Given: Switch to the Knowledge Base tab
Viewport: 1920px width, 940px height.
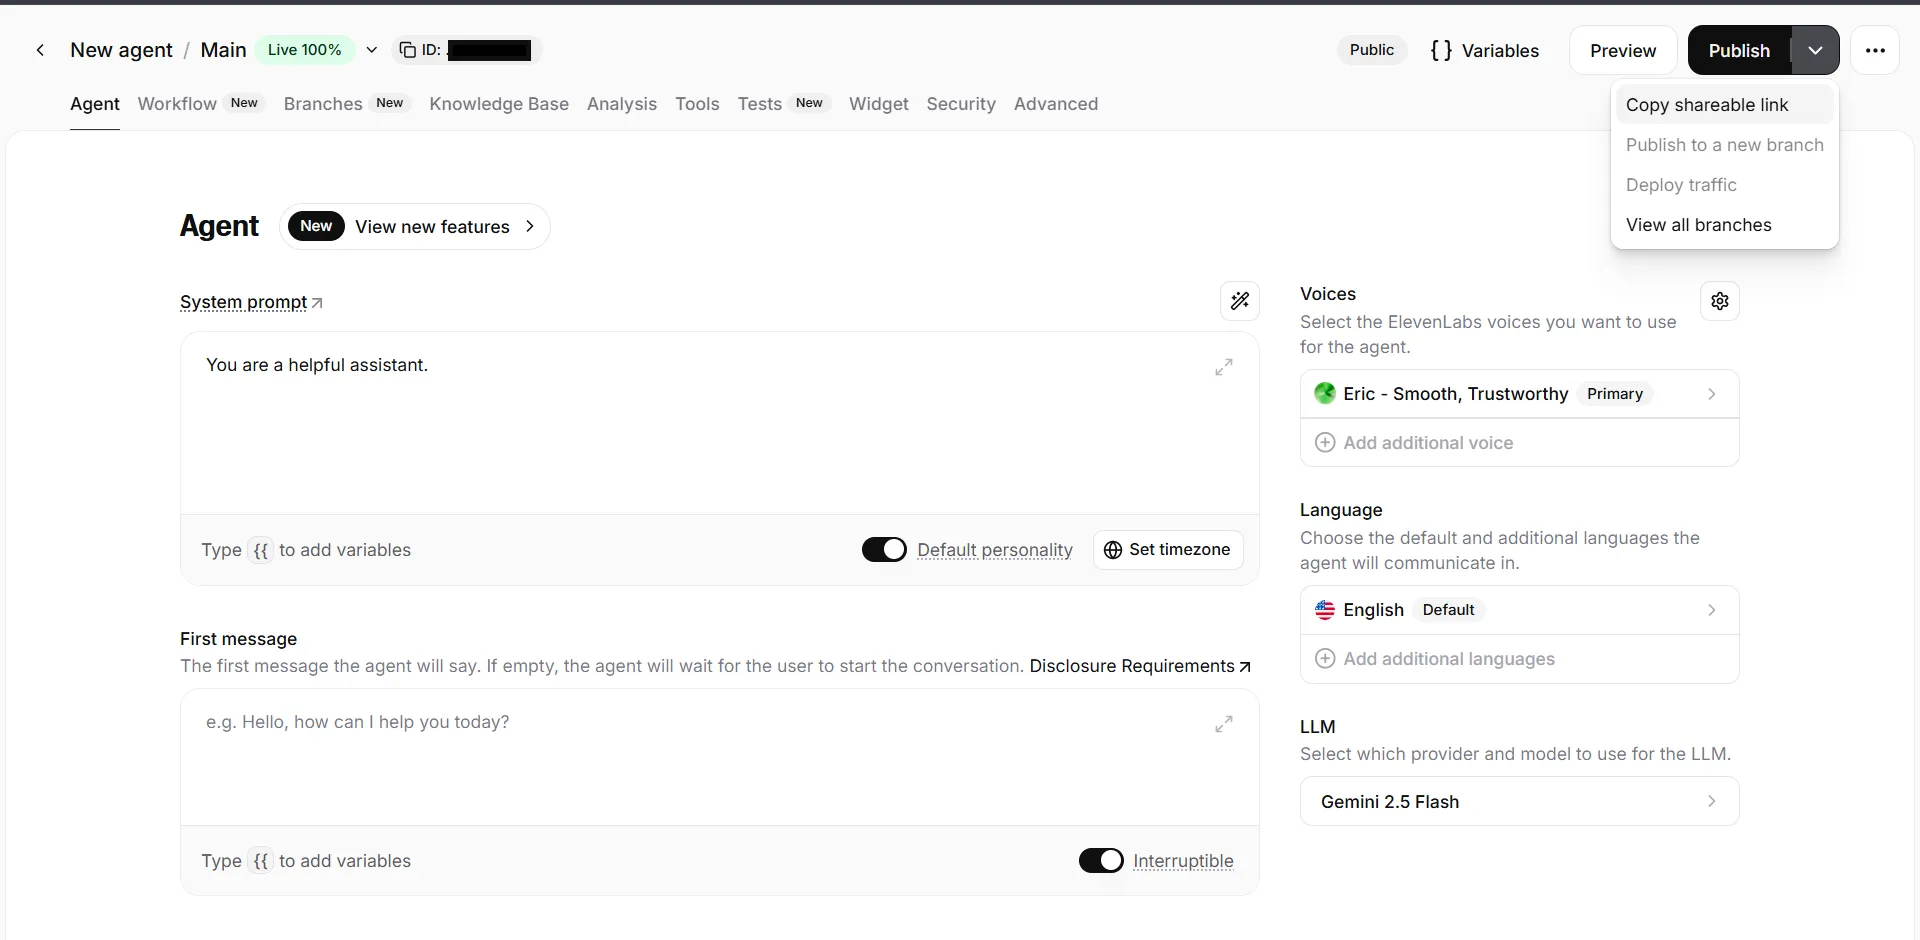Looking at the screenshot, I should 498,104.
